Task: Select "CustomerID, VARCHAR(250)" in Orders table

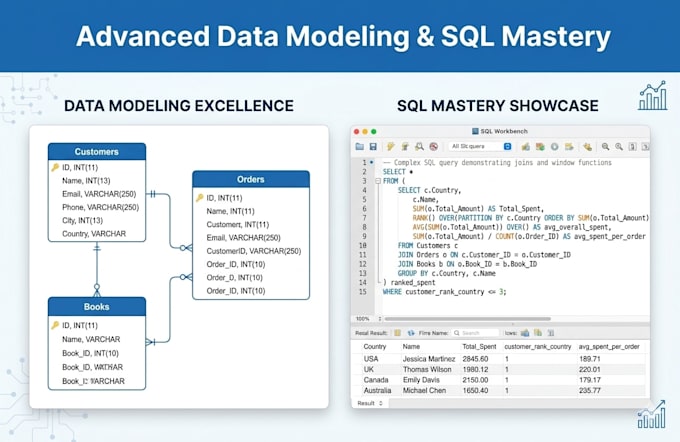Action: [254, 251]
